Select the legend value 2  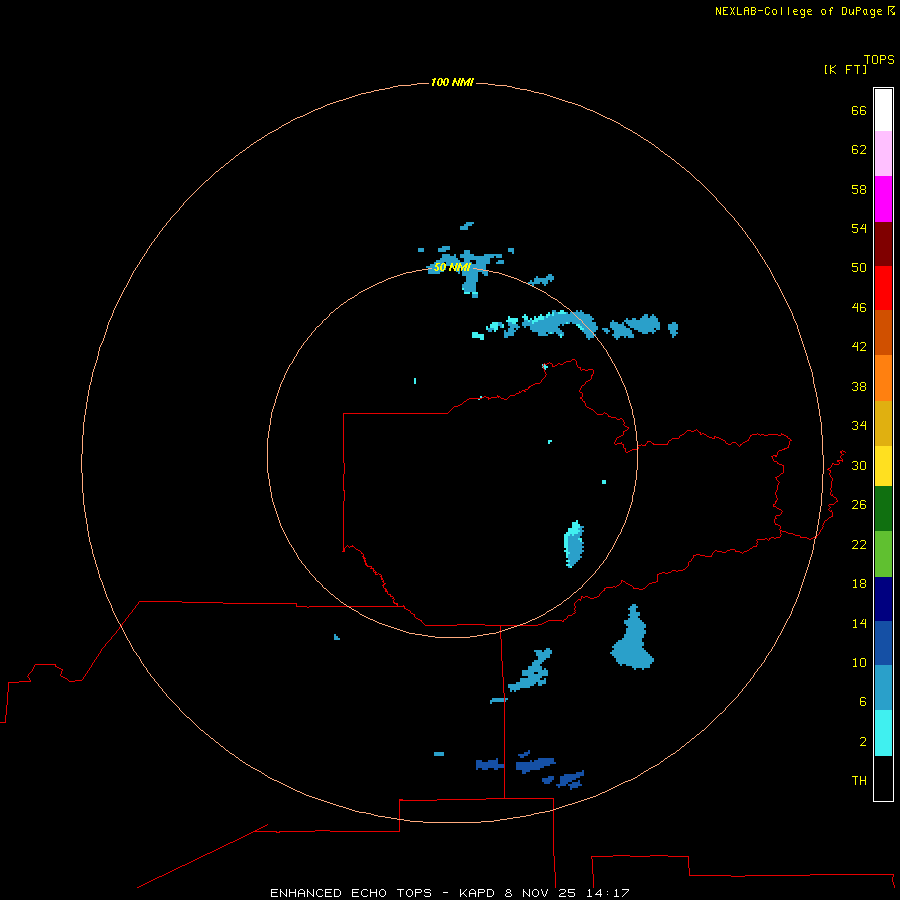point(863,742)
